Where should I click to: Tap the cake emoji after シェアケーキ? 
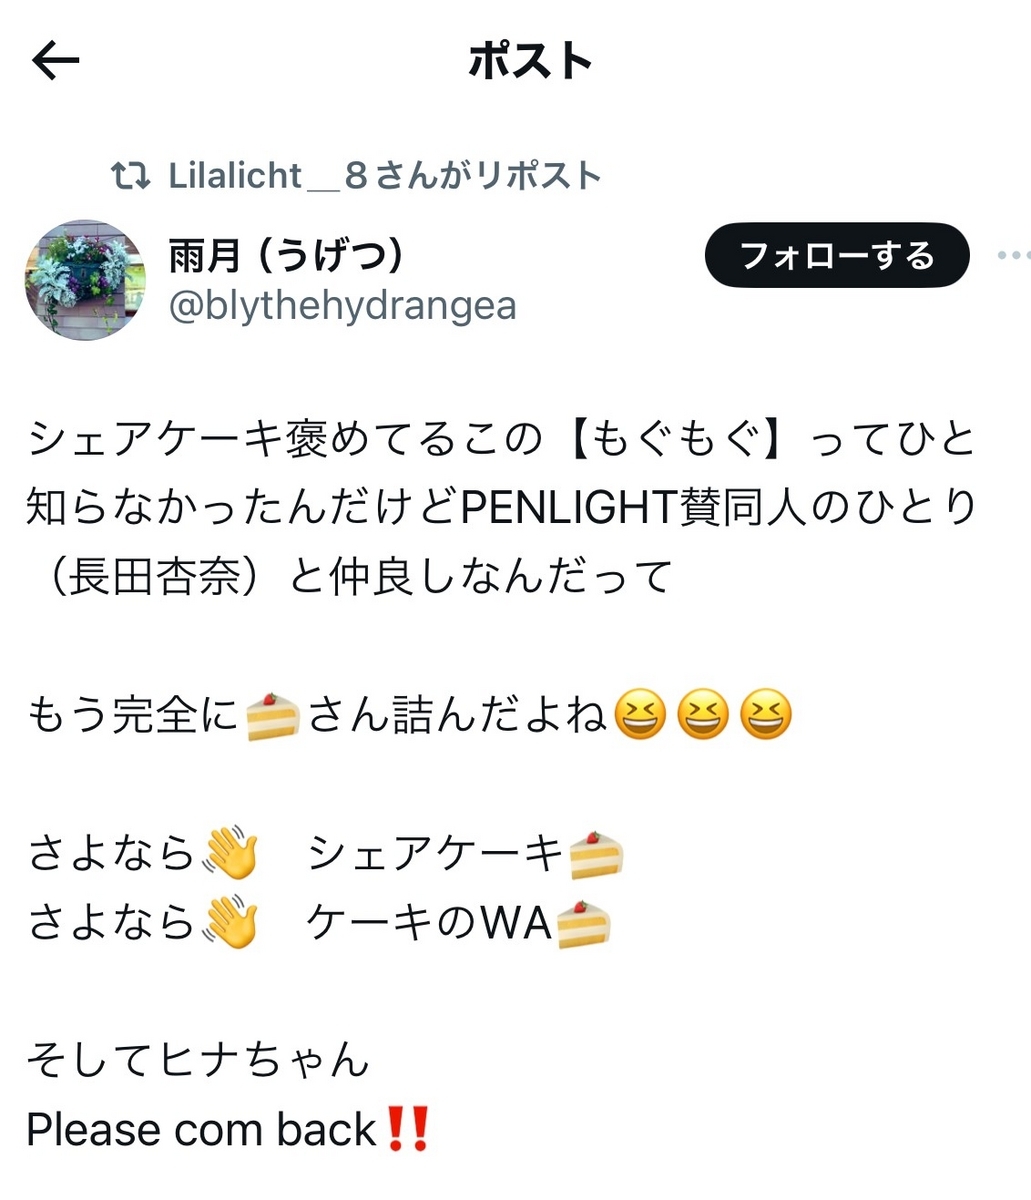[x=596, y=855]
